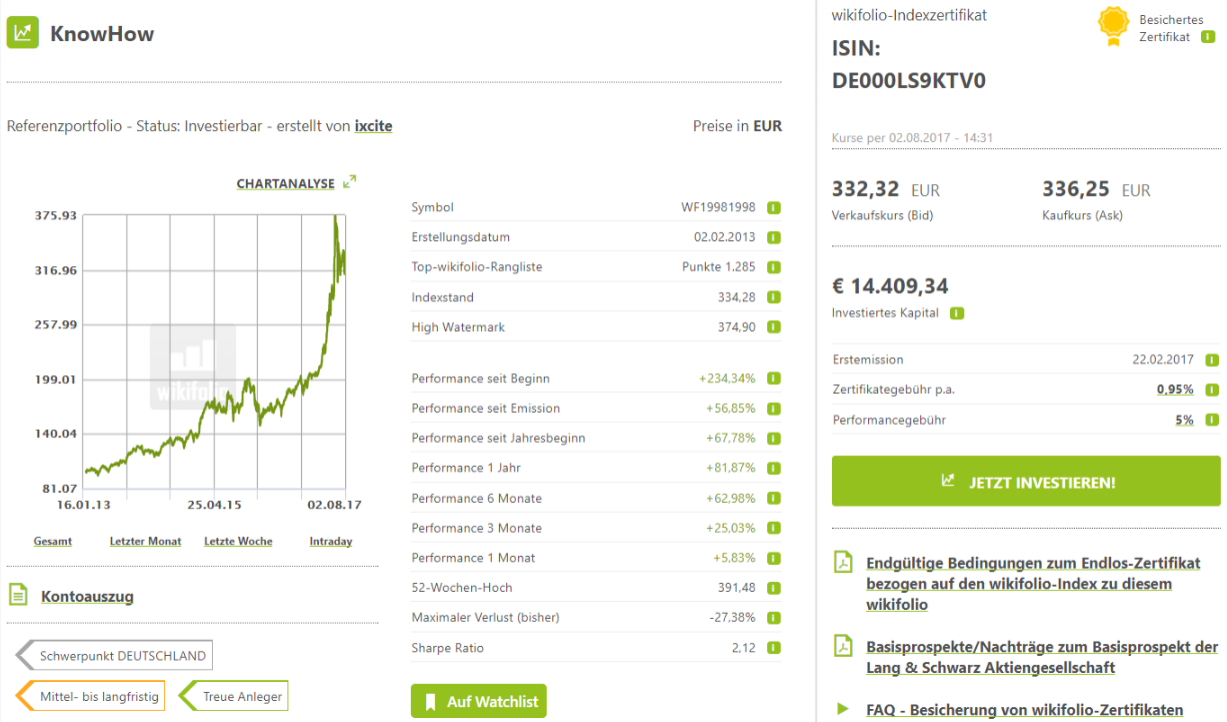Image resolution: width=1227 pixels, height=722 pixels.
Task: Click info icon beside Besichertes Zertifikat
Action: 1208,37
